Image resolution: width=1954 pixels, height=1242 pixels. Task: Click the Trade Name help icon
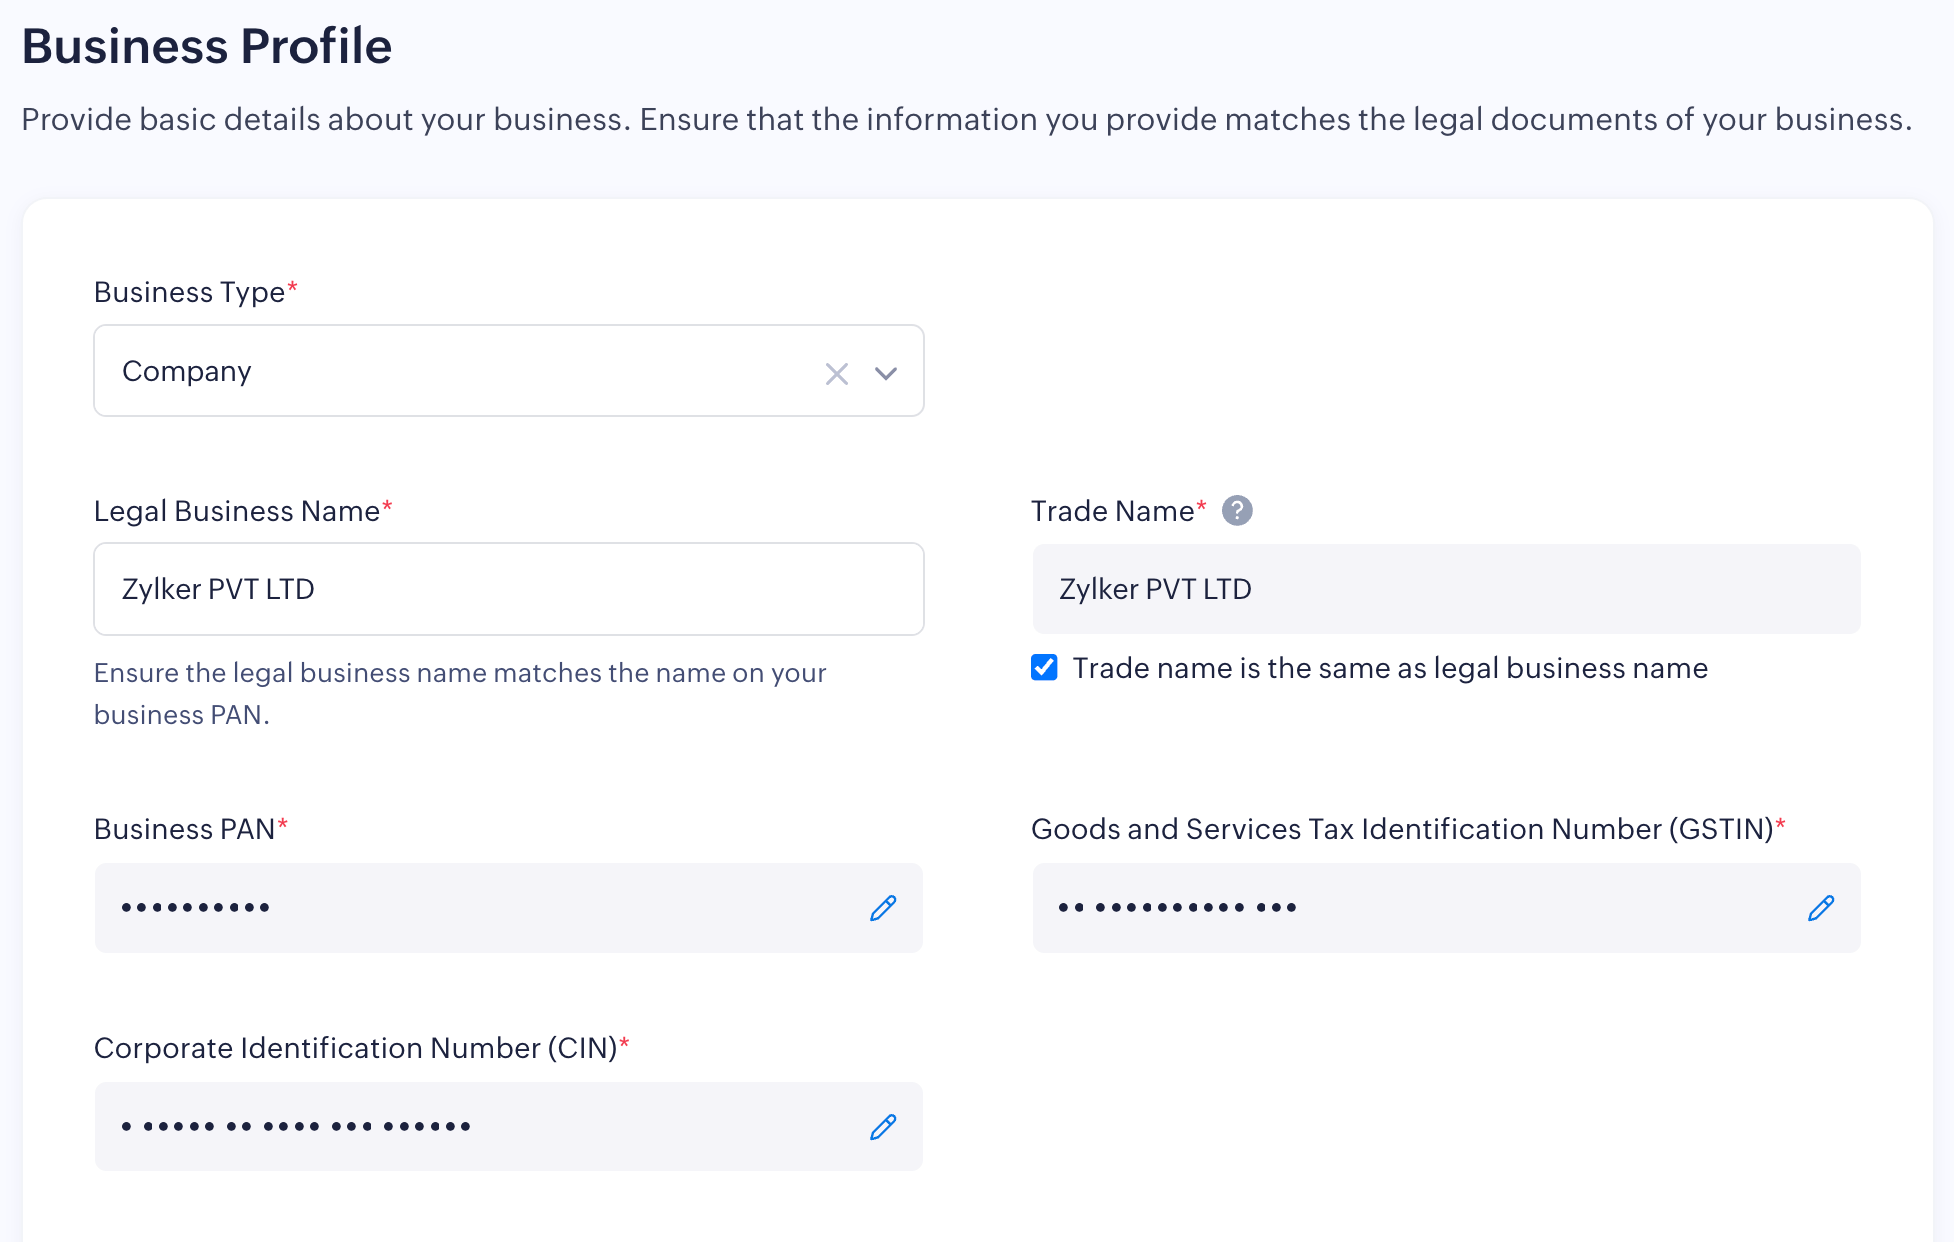click(x=1237, y=510)
